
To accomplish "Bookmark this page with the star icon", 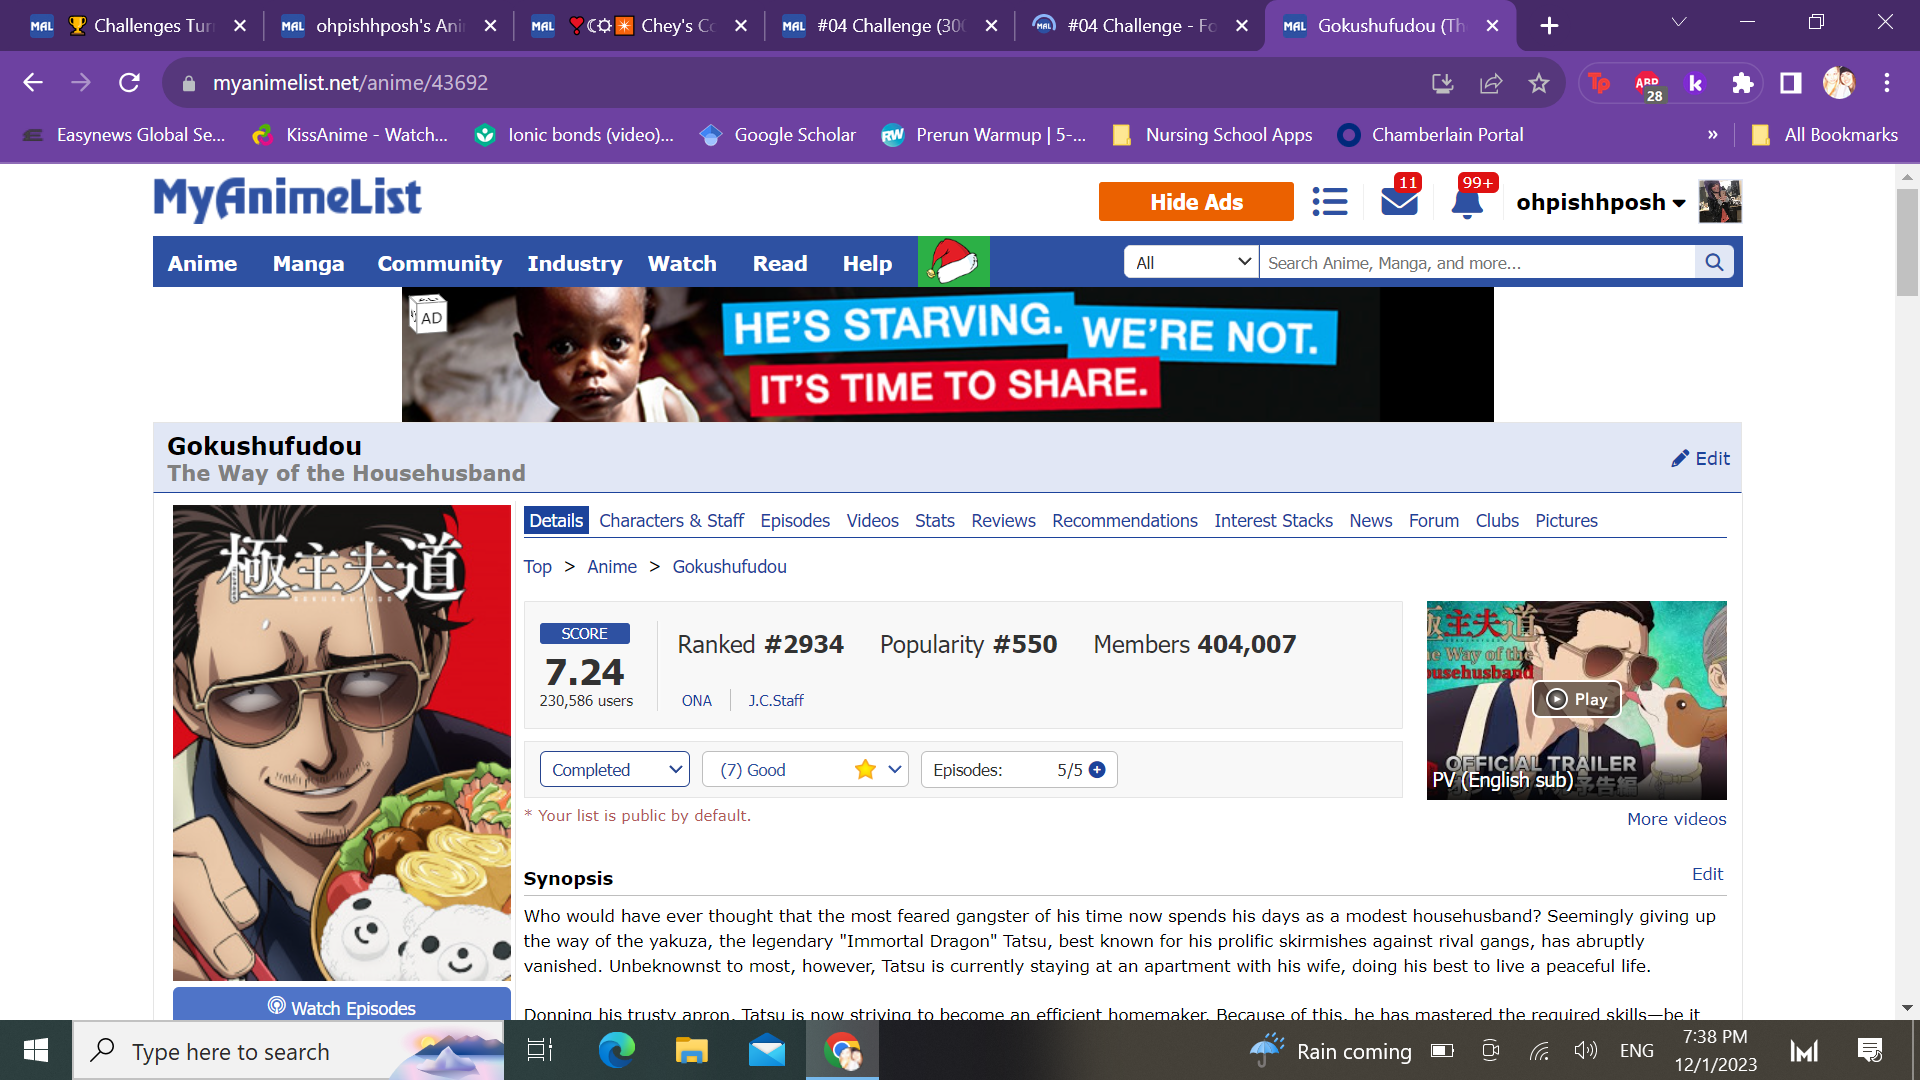I will (1539, 83).
